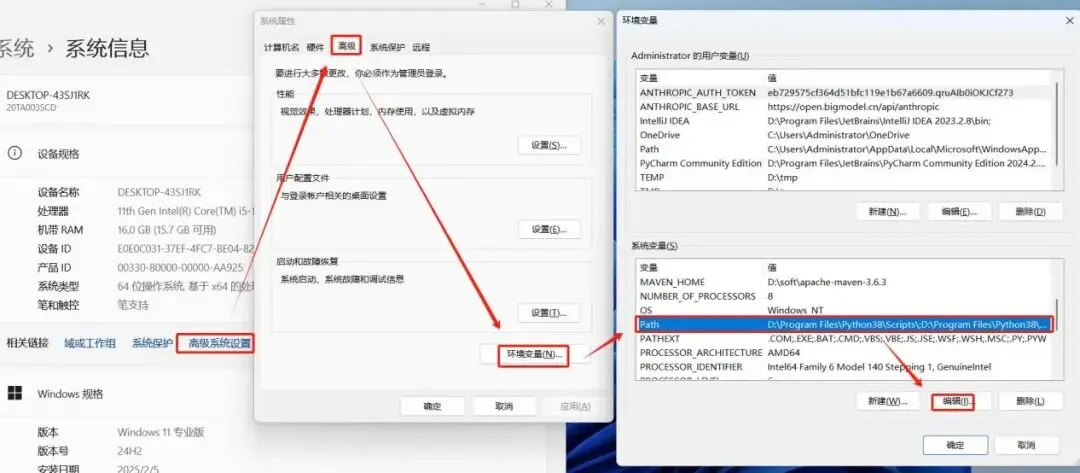Select the PyCharm Community Edition variable row
The image size is (1080, 473).
[x=846, y=163]
